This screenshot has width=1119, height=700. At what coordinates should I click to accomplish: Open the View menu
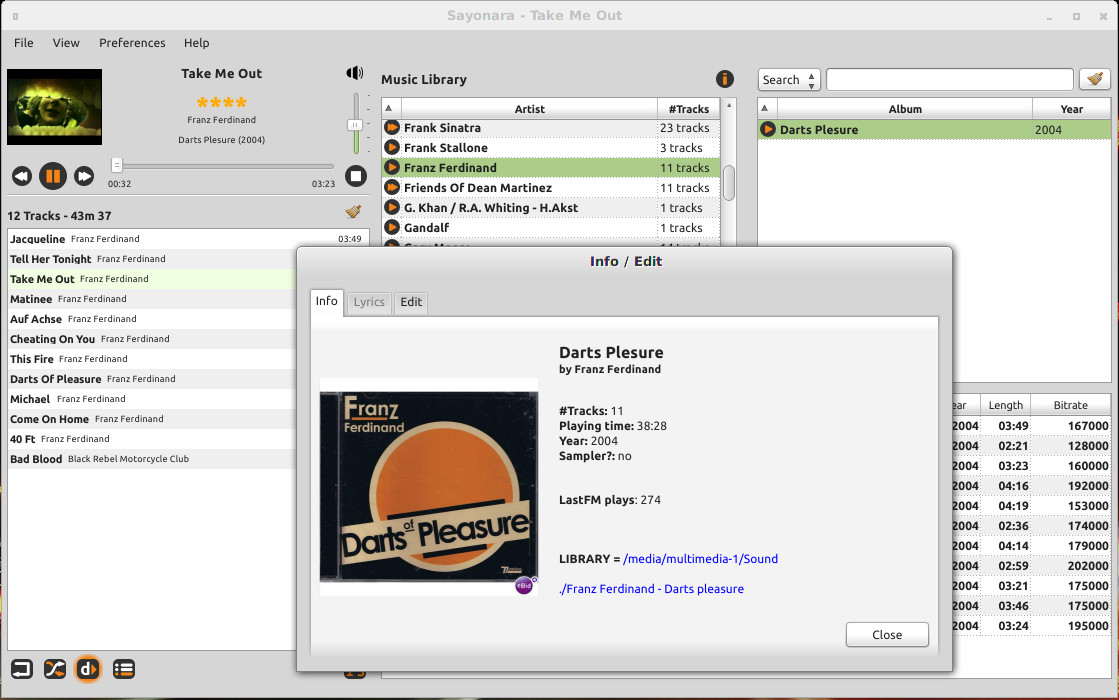coord(66,43)
